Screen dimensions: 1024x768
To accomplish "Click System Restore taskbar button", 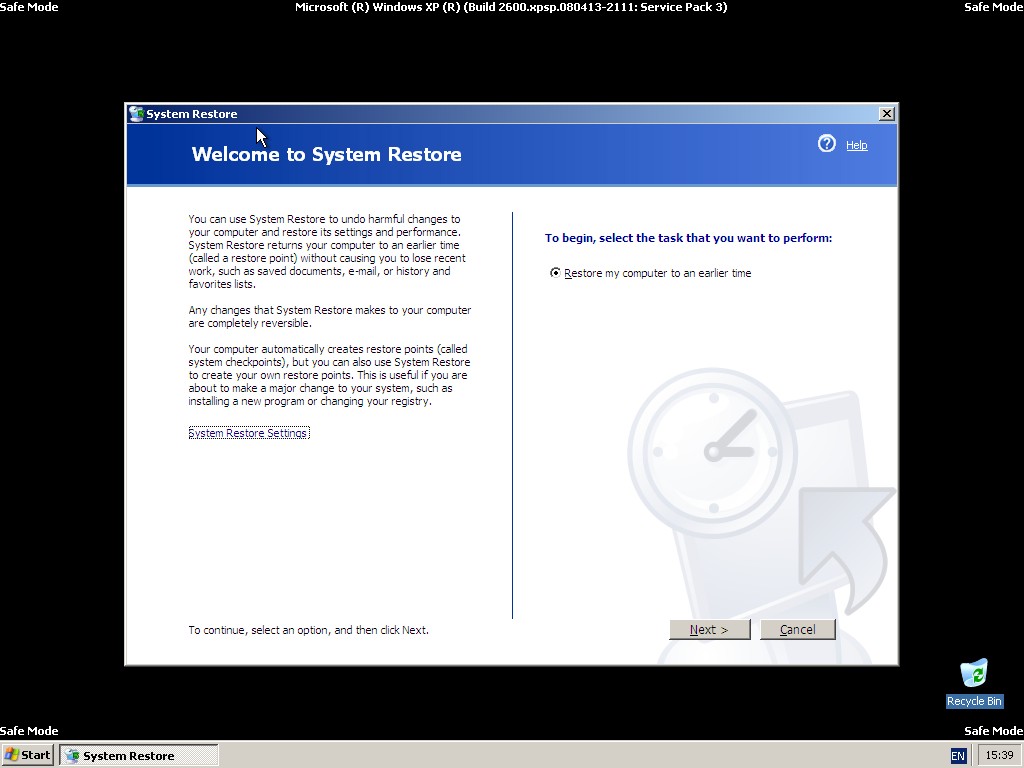I will [138, 756].
